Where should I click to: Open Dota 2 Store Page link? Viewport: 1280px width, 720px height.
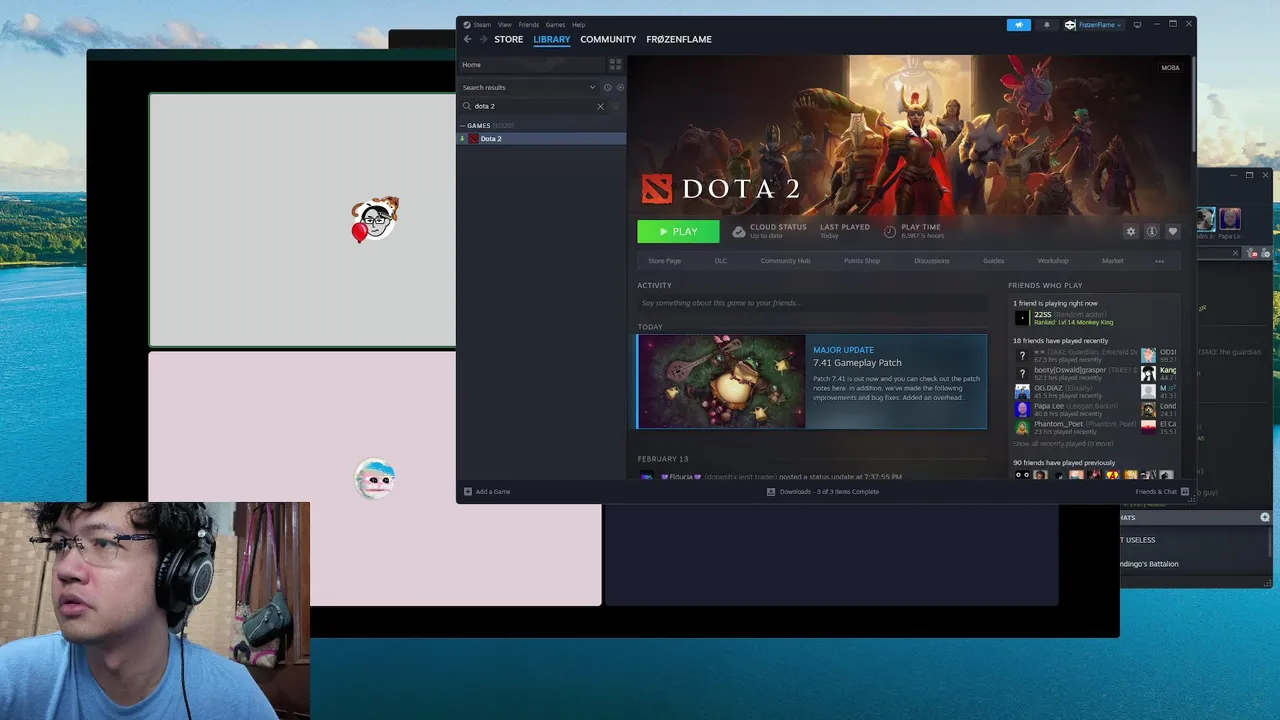point(664,261)
